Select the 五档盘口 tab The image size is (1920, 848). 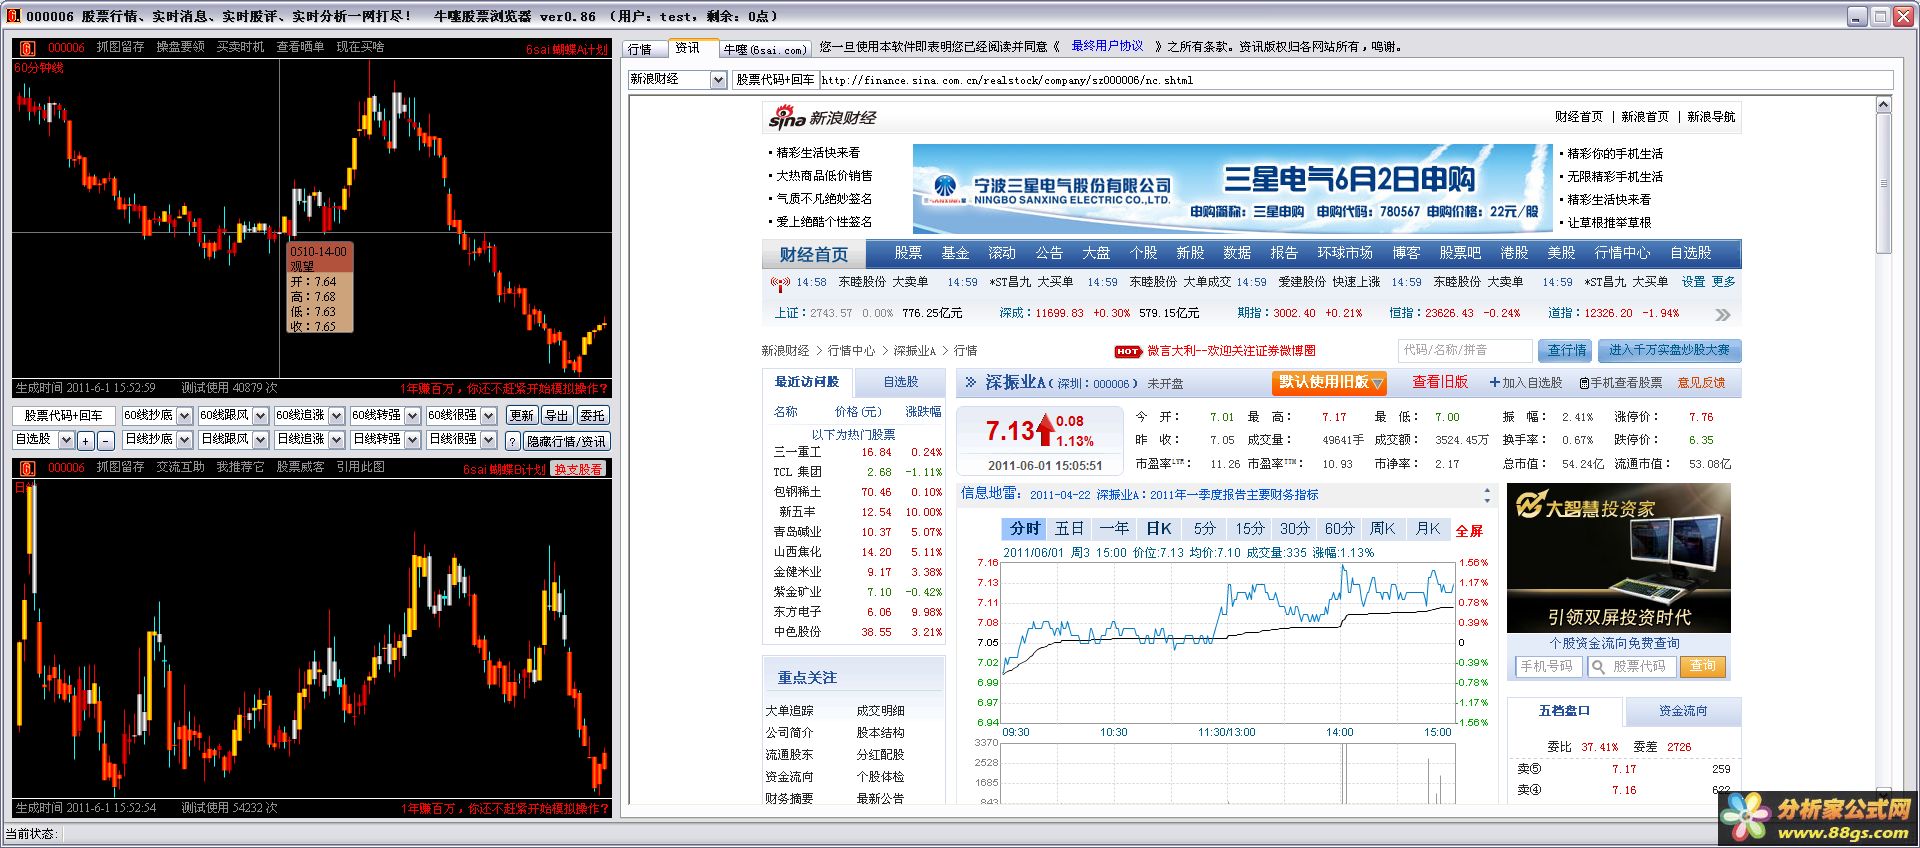tap(1564, 711)
